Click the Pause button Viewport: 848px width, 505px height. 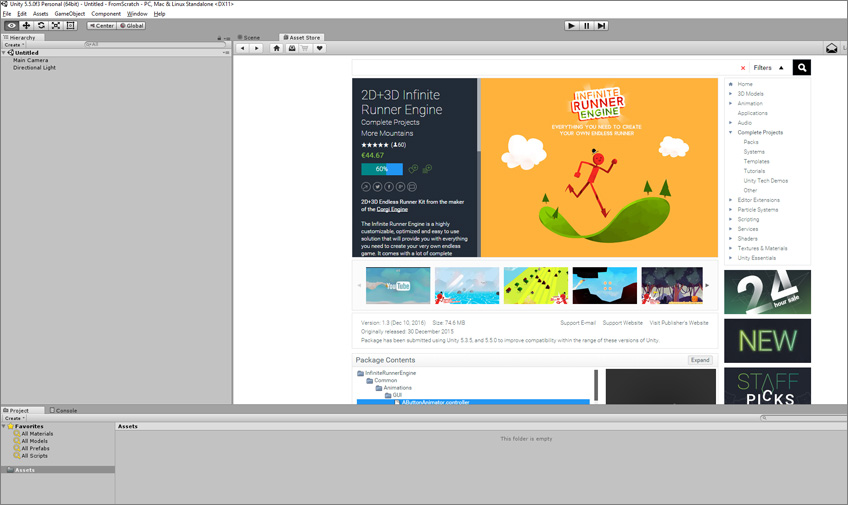pos(586,25)
